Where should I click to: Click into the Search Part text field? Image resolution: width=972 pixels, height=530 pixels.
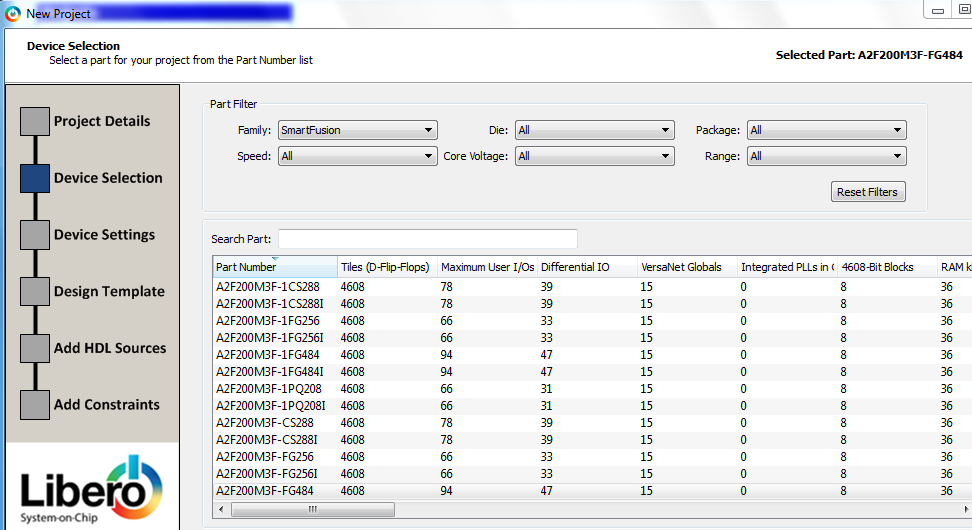pos(427,239)
